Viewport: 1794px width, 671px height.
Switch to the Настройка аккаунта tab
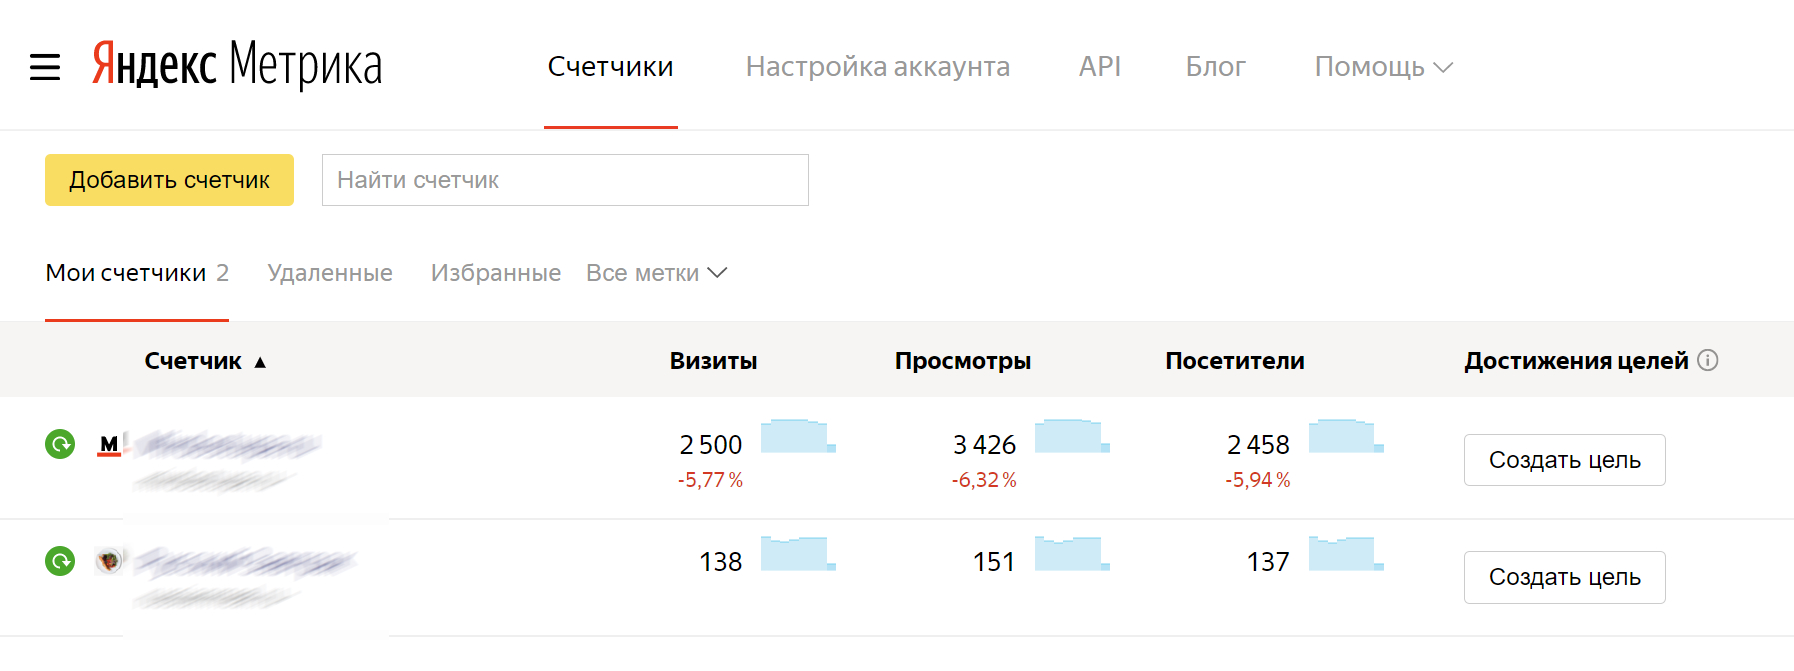coord(877,67)
